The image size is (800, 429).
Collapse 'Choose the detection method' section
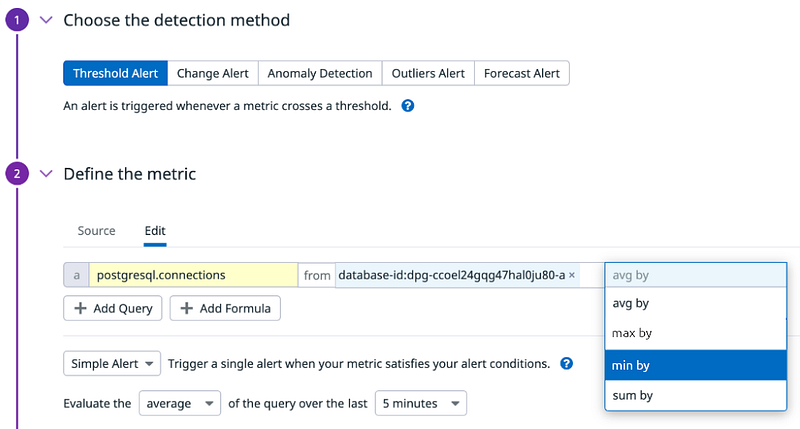(x=45, y=20)
